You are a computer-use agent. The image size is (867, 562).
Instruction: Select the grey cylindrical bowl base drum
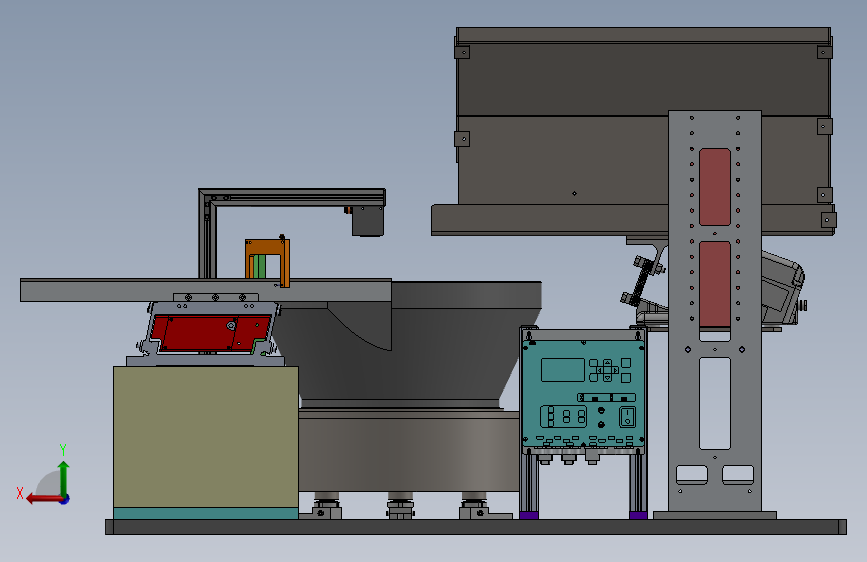tap(409, 451)
